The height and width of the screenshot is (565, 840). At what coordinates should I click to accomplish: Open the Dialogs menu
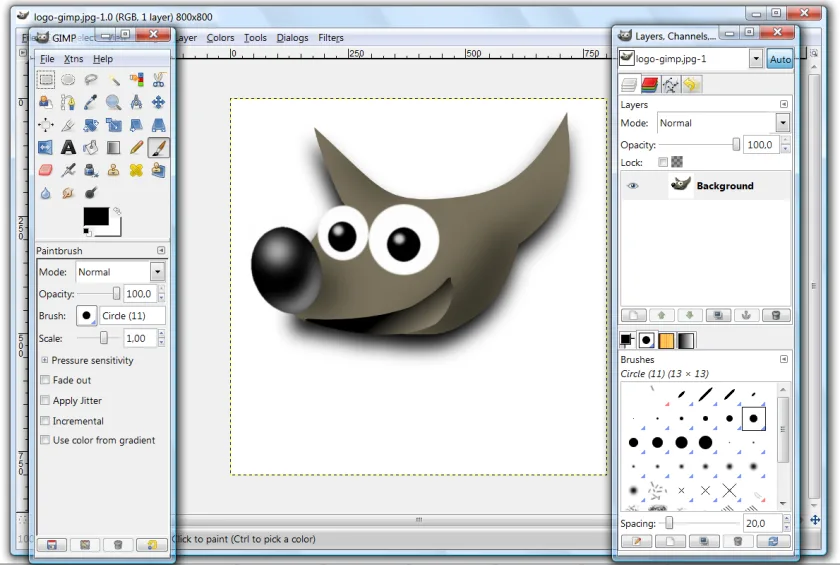(292, 38)
